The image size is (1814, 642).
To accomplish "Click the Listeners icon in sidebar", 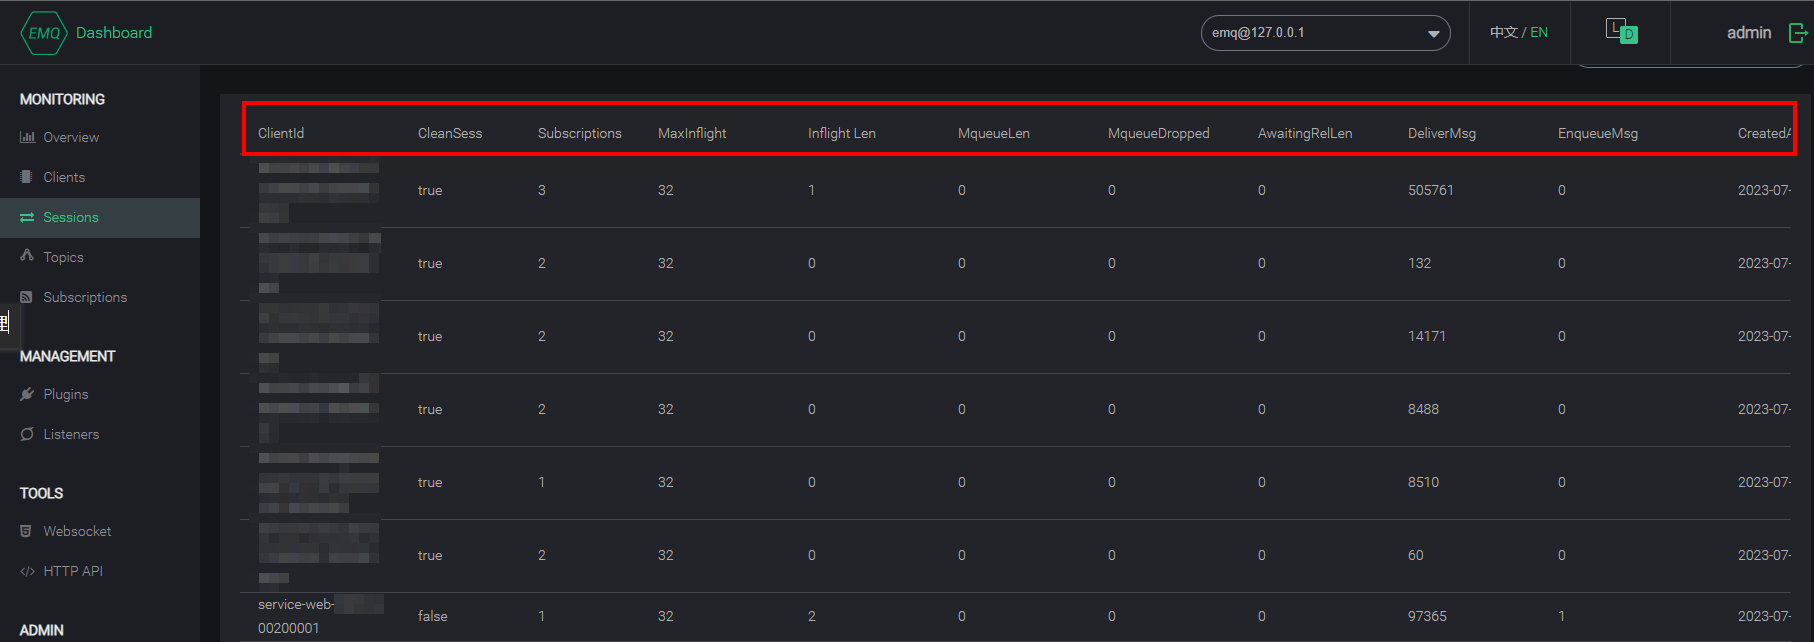I will 27,434.
